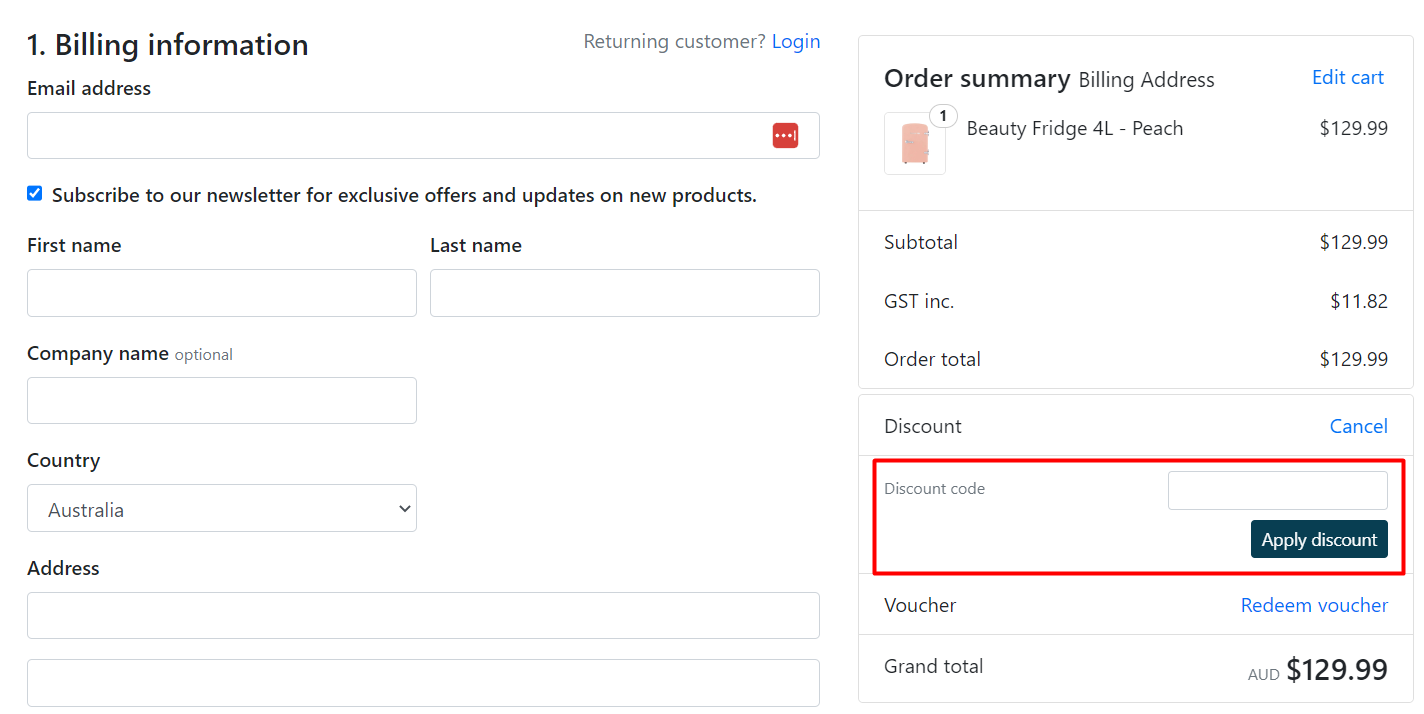Focus the Discount code input box
Image resolution: width=1424 pixels, height=714 pixels.
click(1278, 490)
